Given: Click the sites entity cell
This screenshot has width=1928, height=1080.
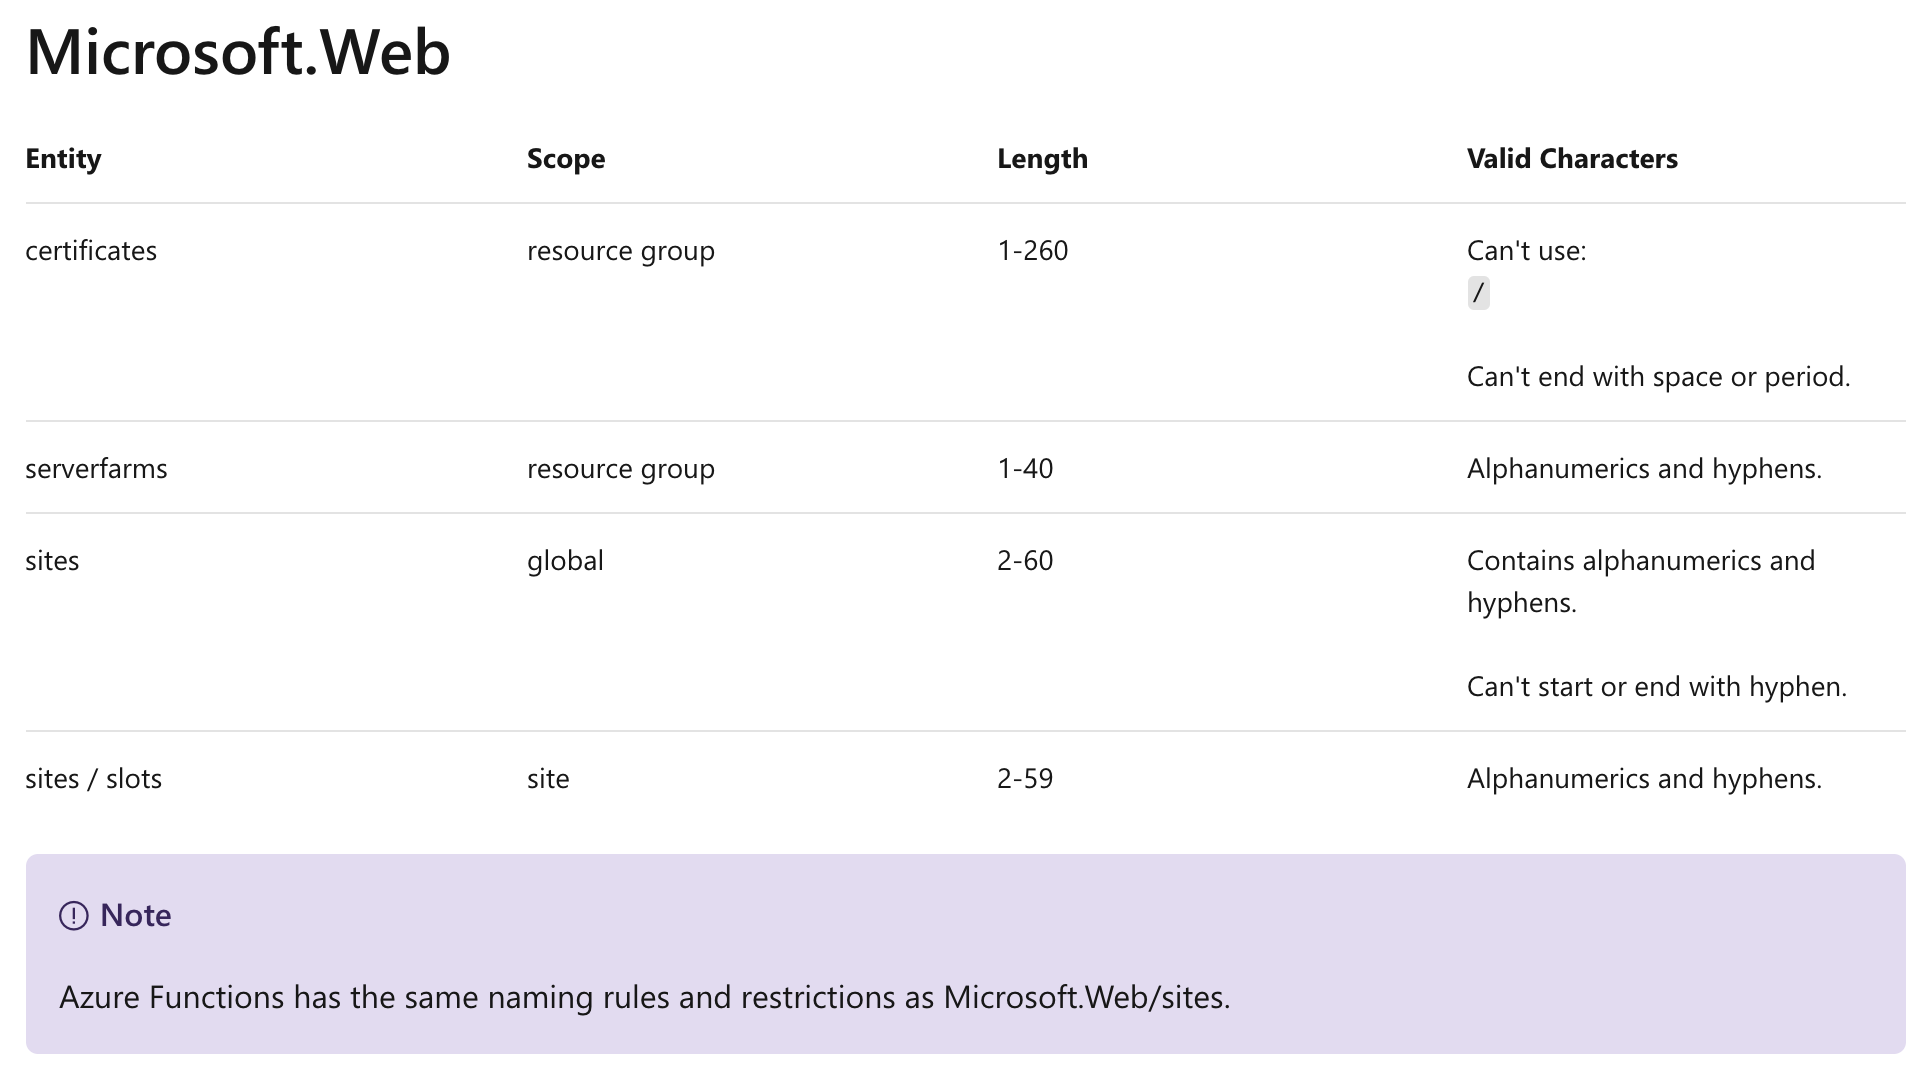Looking at the screenshot, I should [x=52, y=561].
